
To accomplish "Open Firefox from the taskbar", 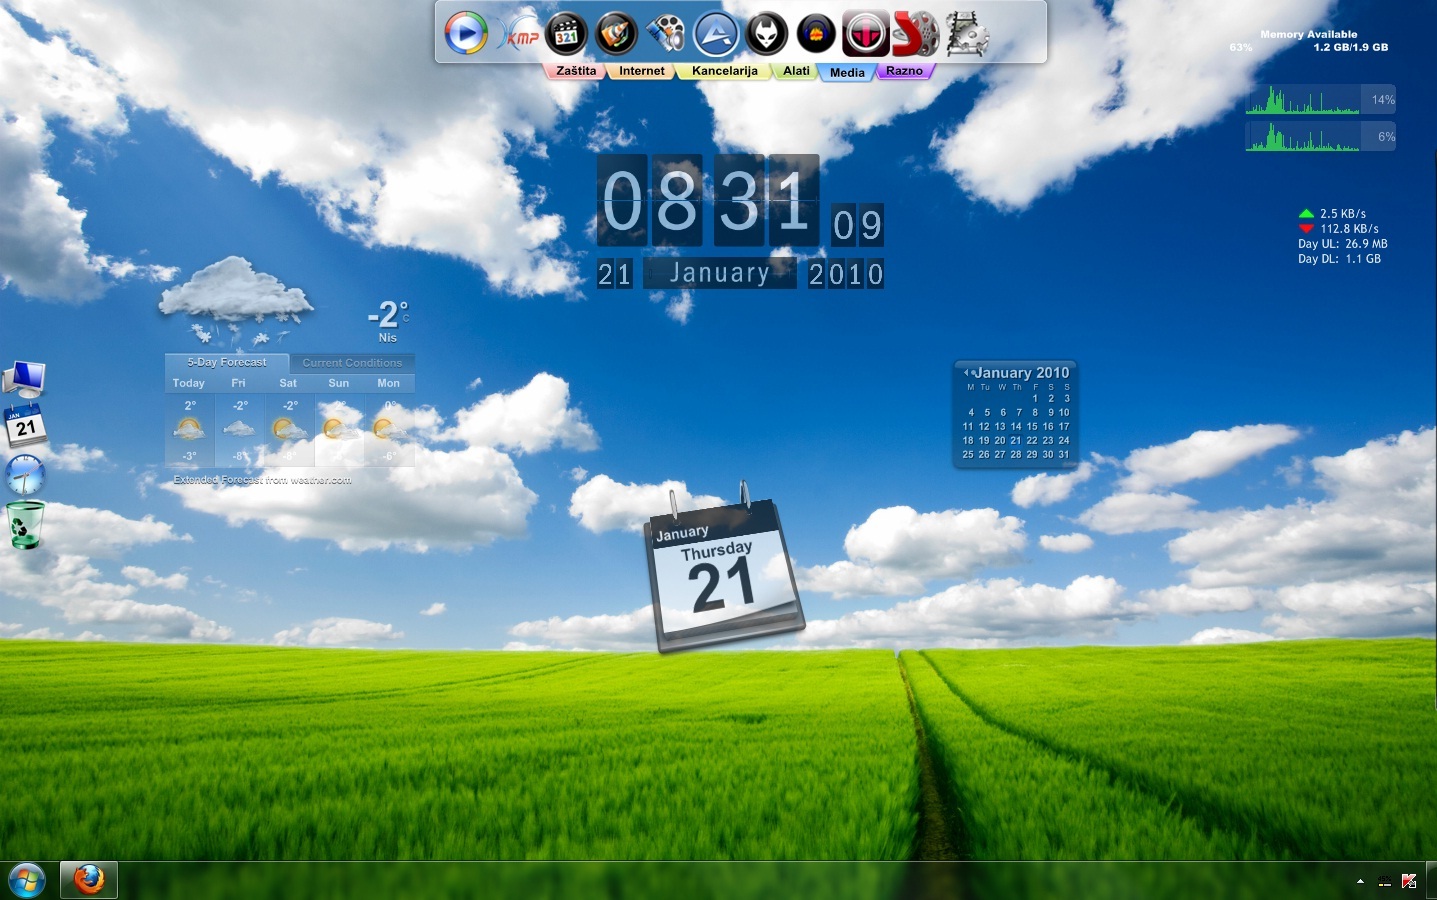I will point(89,880).
